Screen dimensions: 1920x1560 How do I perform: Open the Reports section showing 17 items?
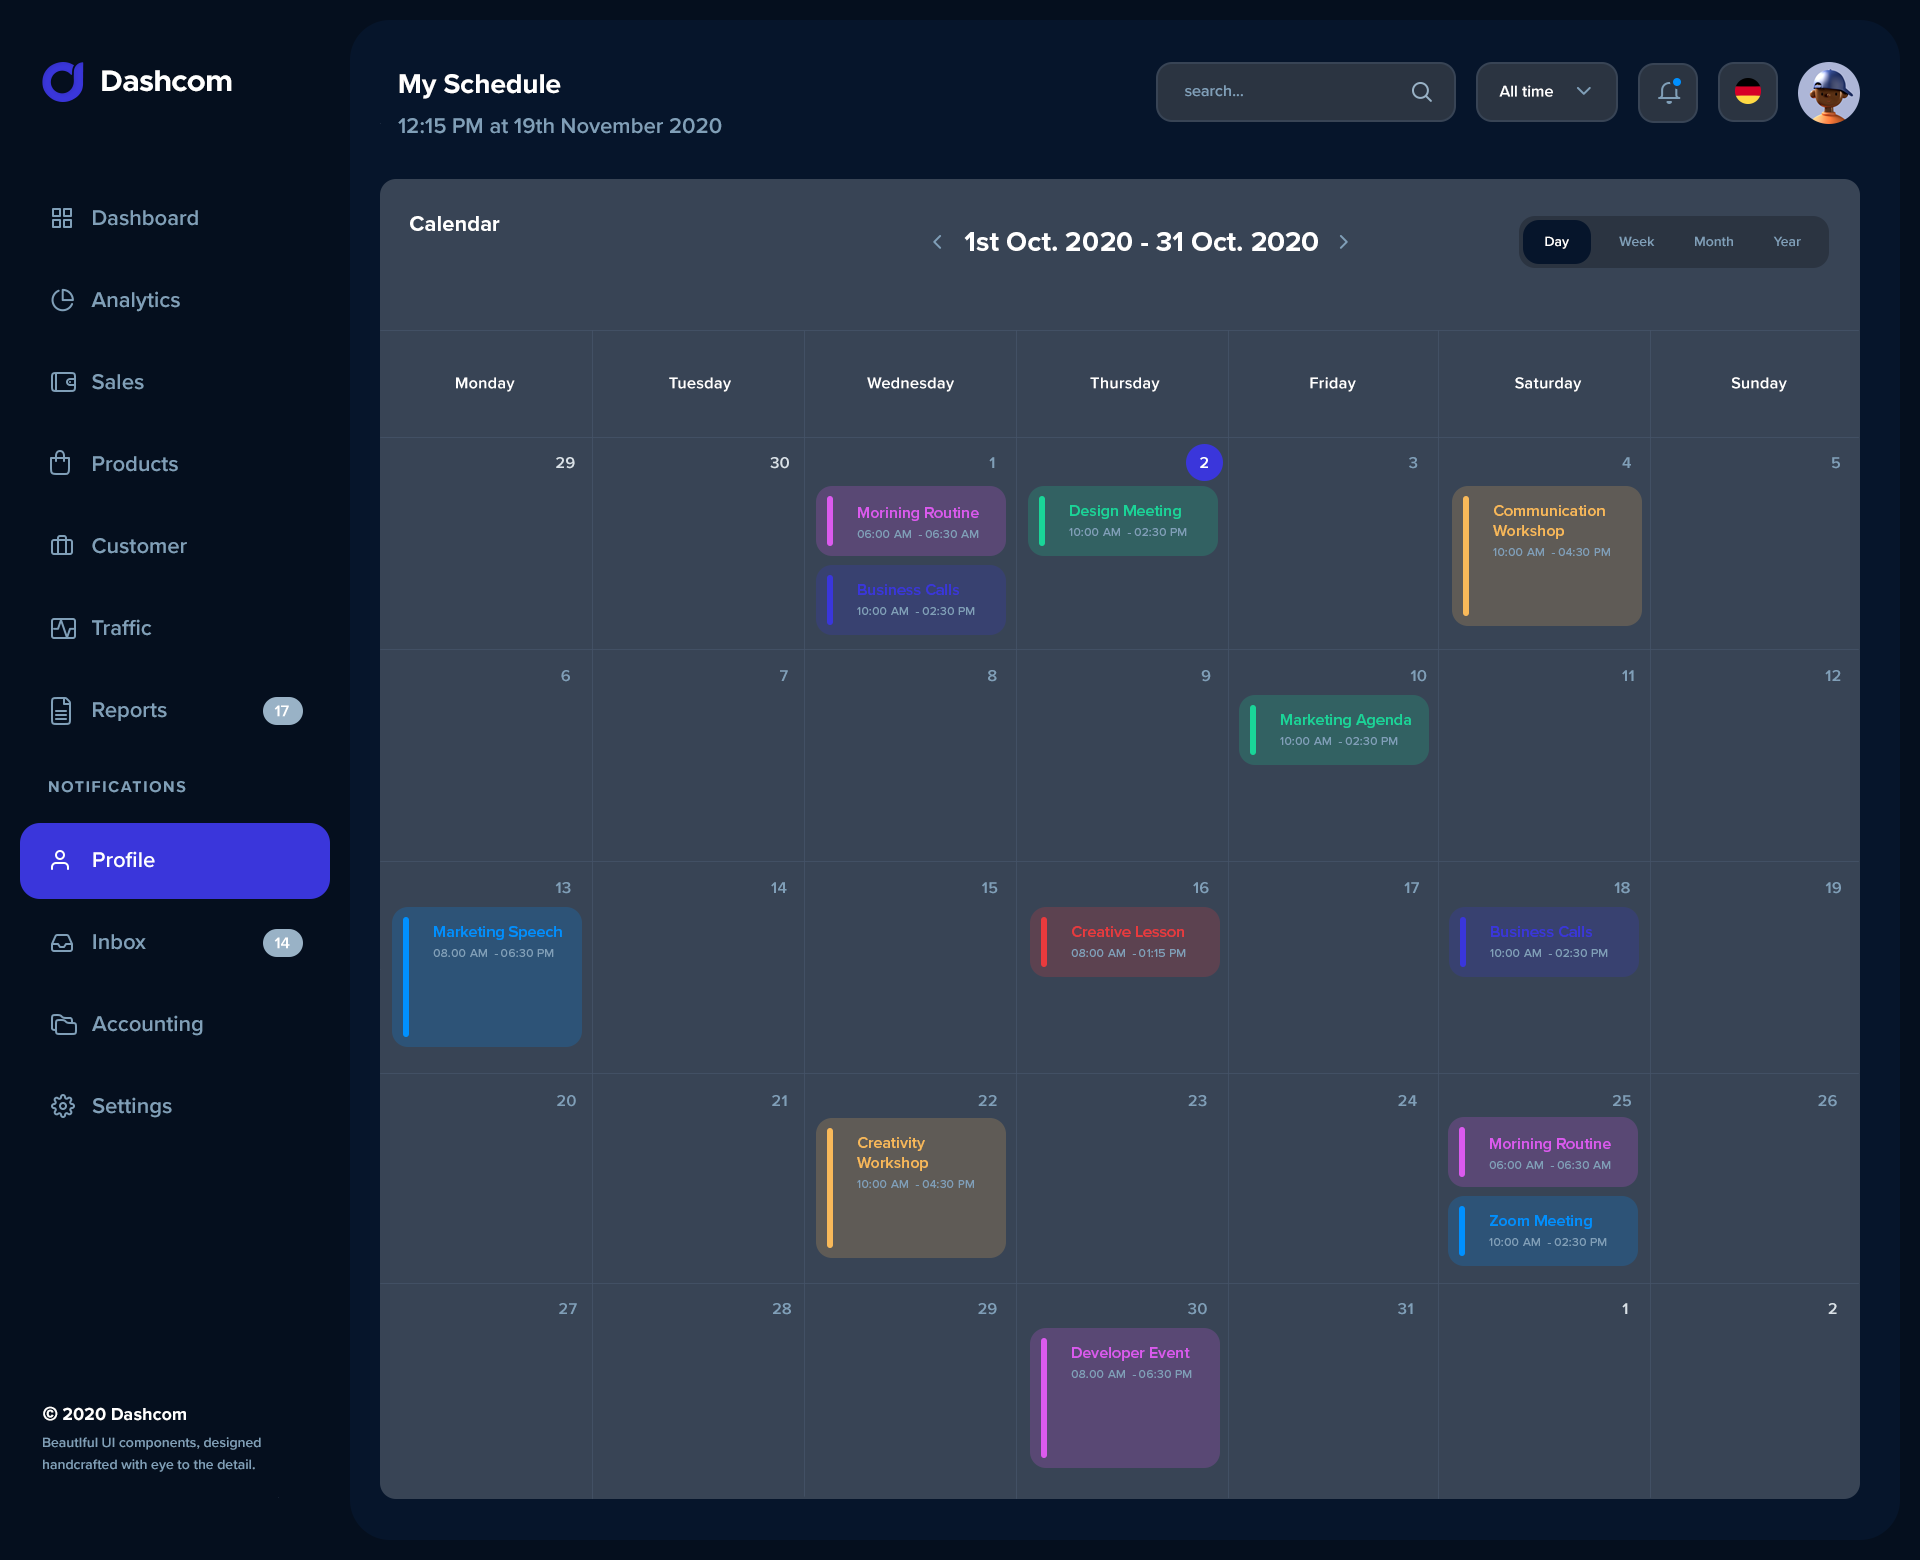click(x=130, y=710)
